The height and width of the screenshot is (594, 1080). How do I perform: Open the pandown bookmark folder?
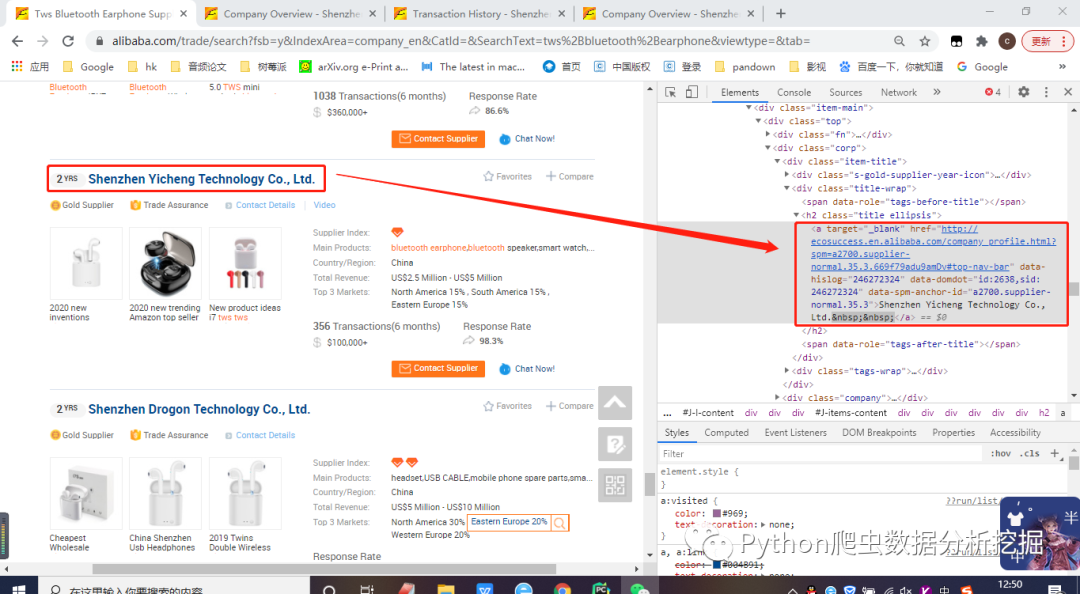coord(745,67)
